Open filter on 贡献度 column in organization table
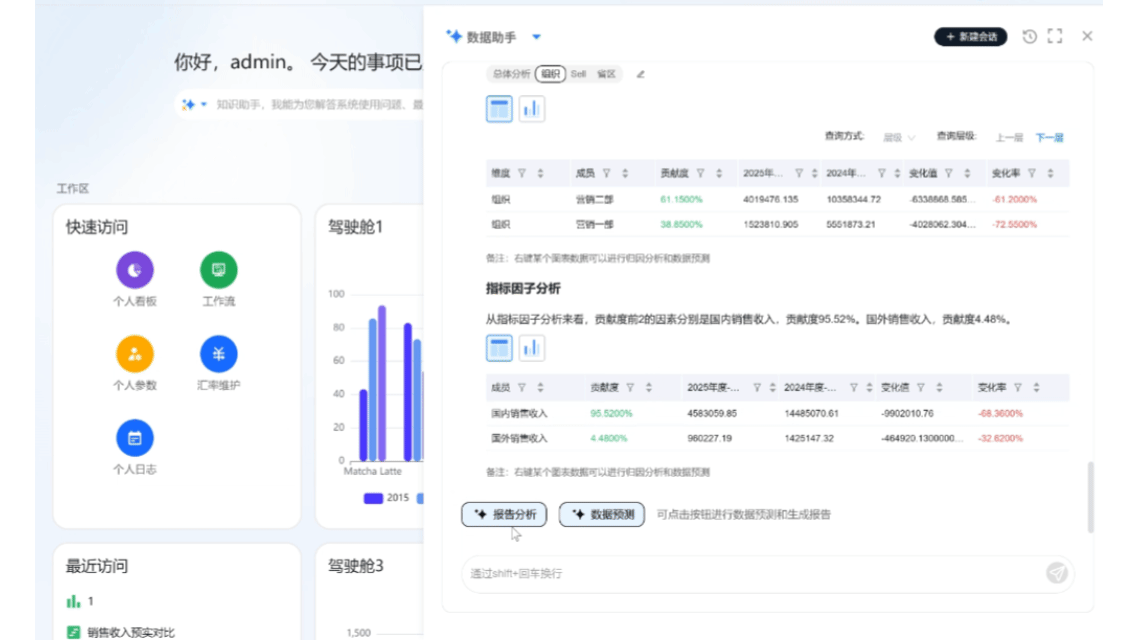 (x=700, y=173)
